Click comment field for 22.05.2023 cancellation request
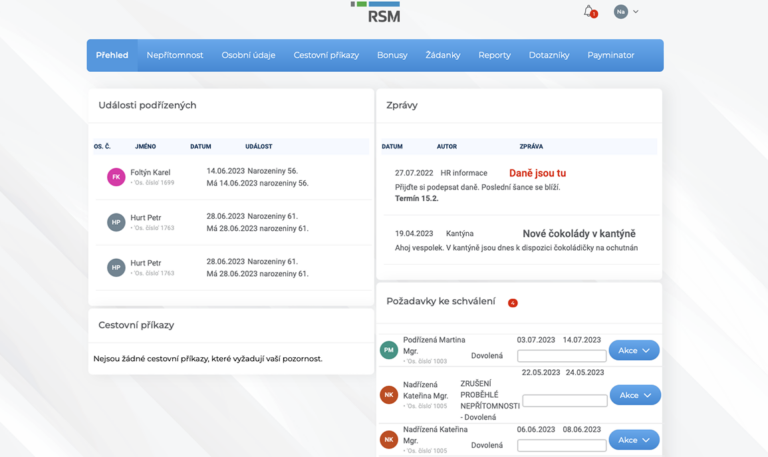This screenshot has width=768, height=457. tap(565, 401)
